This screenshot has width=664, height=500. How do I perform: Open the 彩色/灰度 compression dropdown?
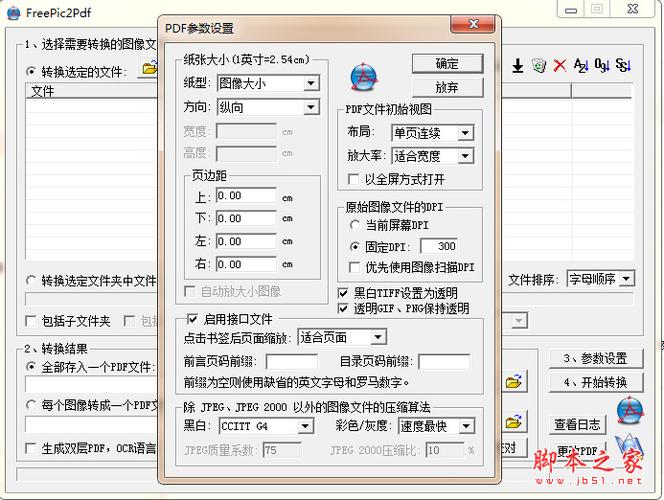466,426
